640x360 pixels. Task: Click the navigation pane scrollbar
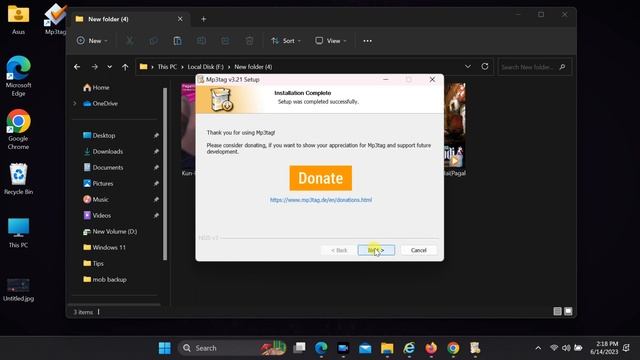(165, 173)
